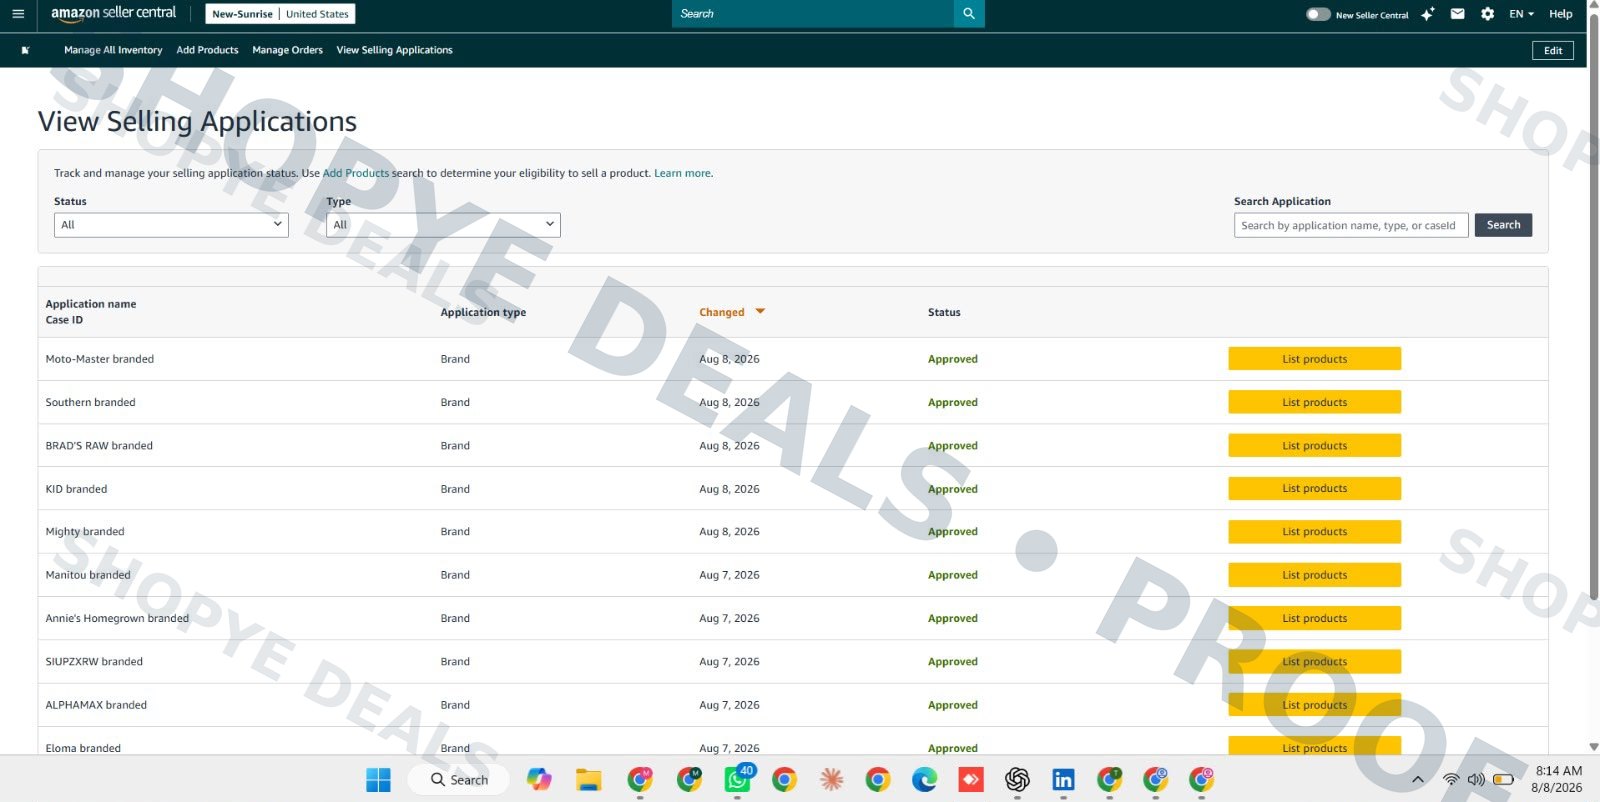Click List products for Manitou branded
Image resolution: width=1600 pixels, height=802 pixels.
pyautogui.click(x=1314, y=575)
